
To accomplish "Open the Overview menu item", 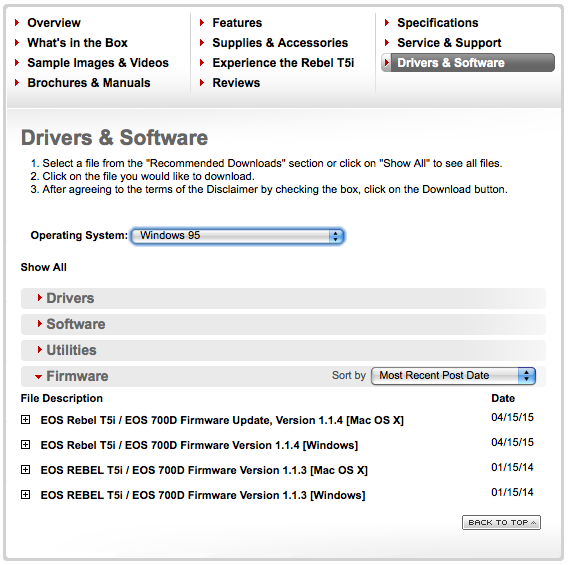I will click(x=54, y=23).
